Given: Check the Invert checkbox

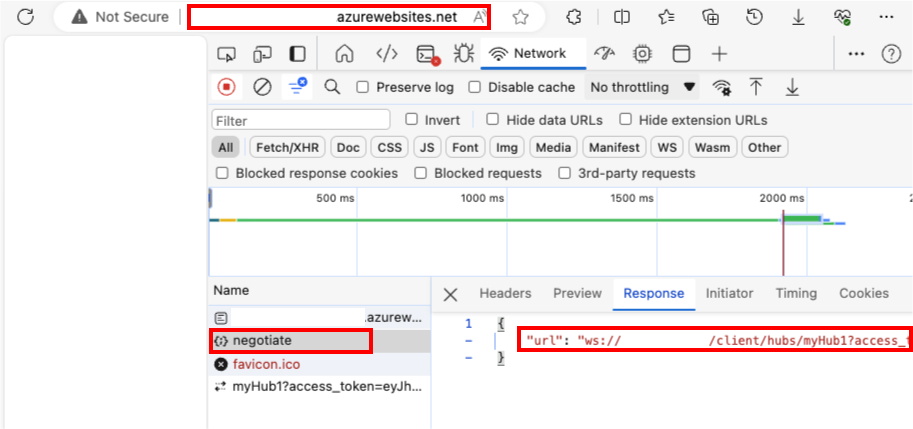Looking at the screenshot, I should (x=412, y=119).
